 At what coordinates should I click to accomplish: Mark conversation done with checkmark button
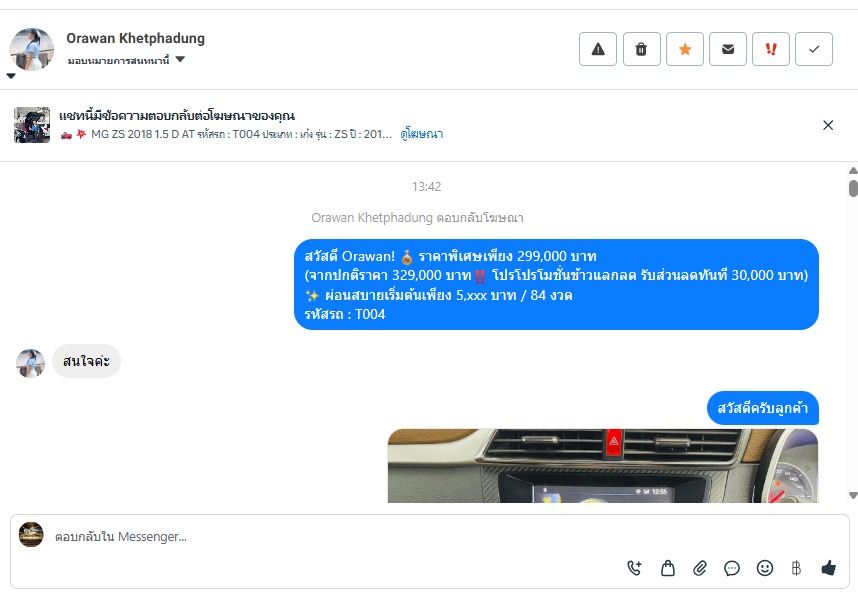pyautogui.click(x=814, y=49)
